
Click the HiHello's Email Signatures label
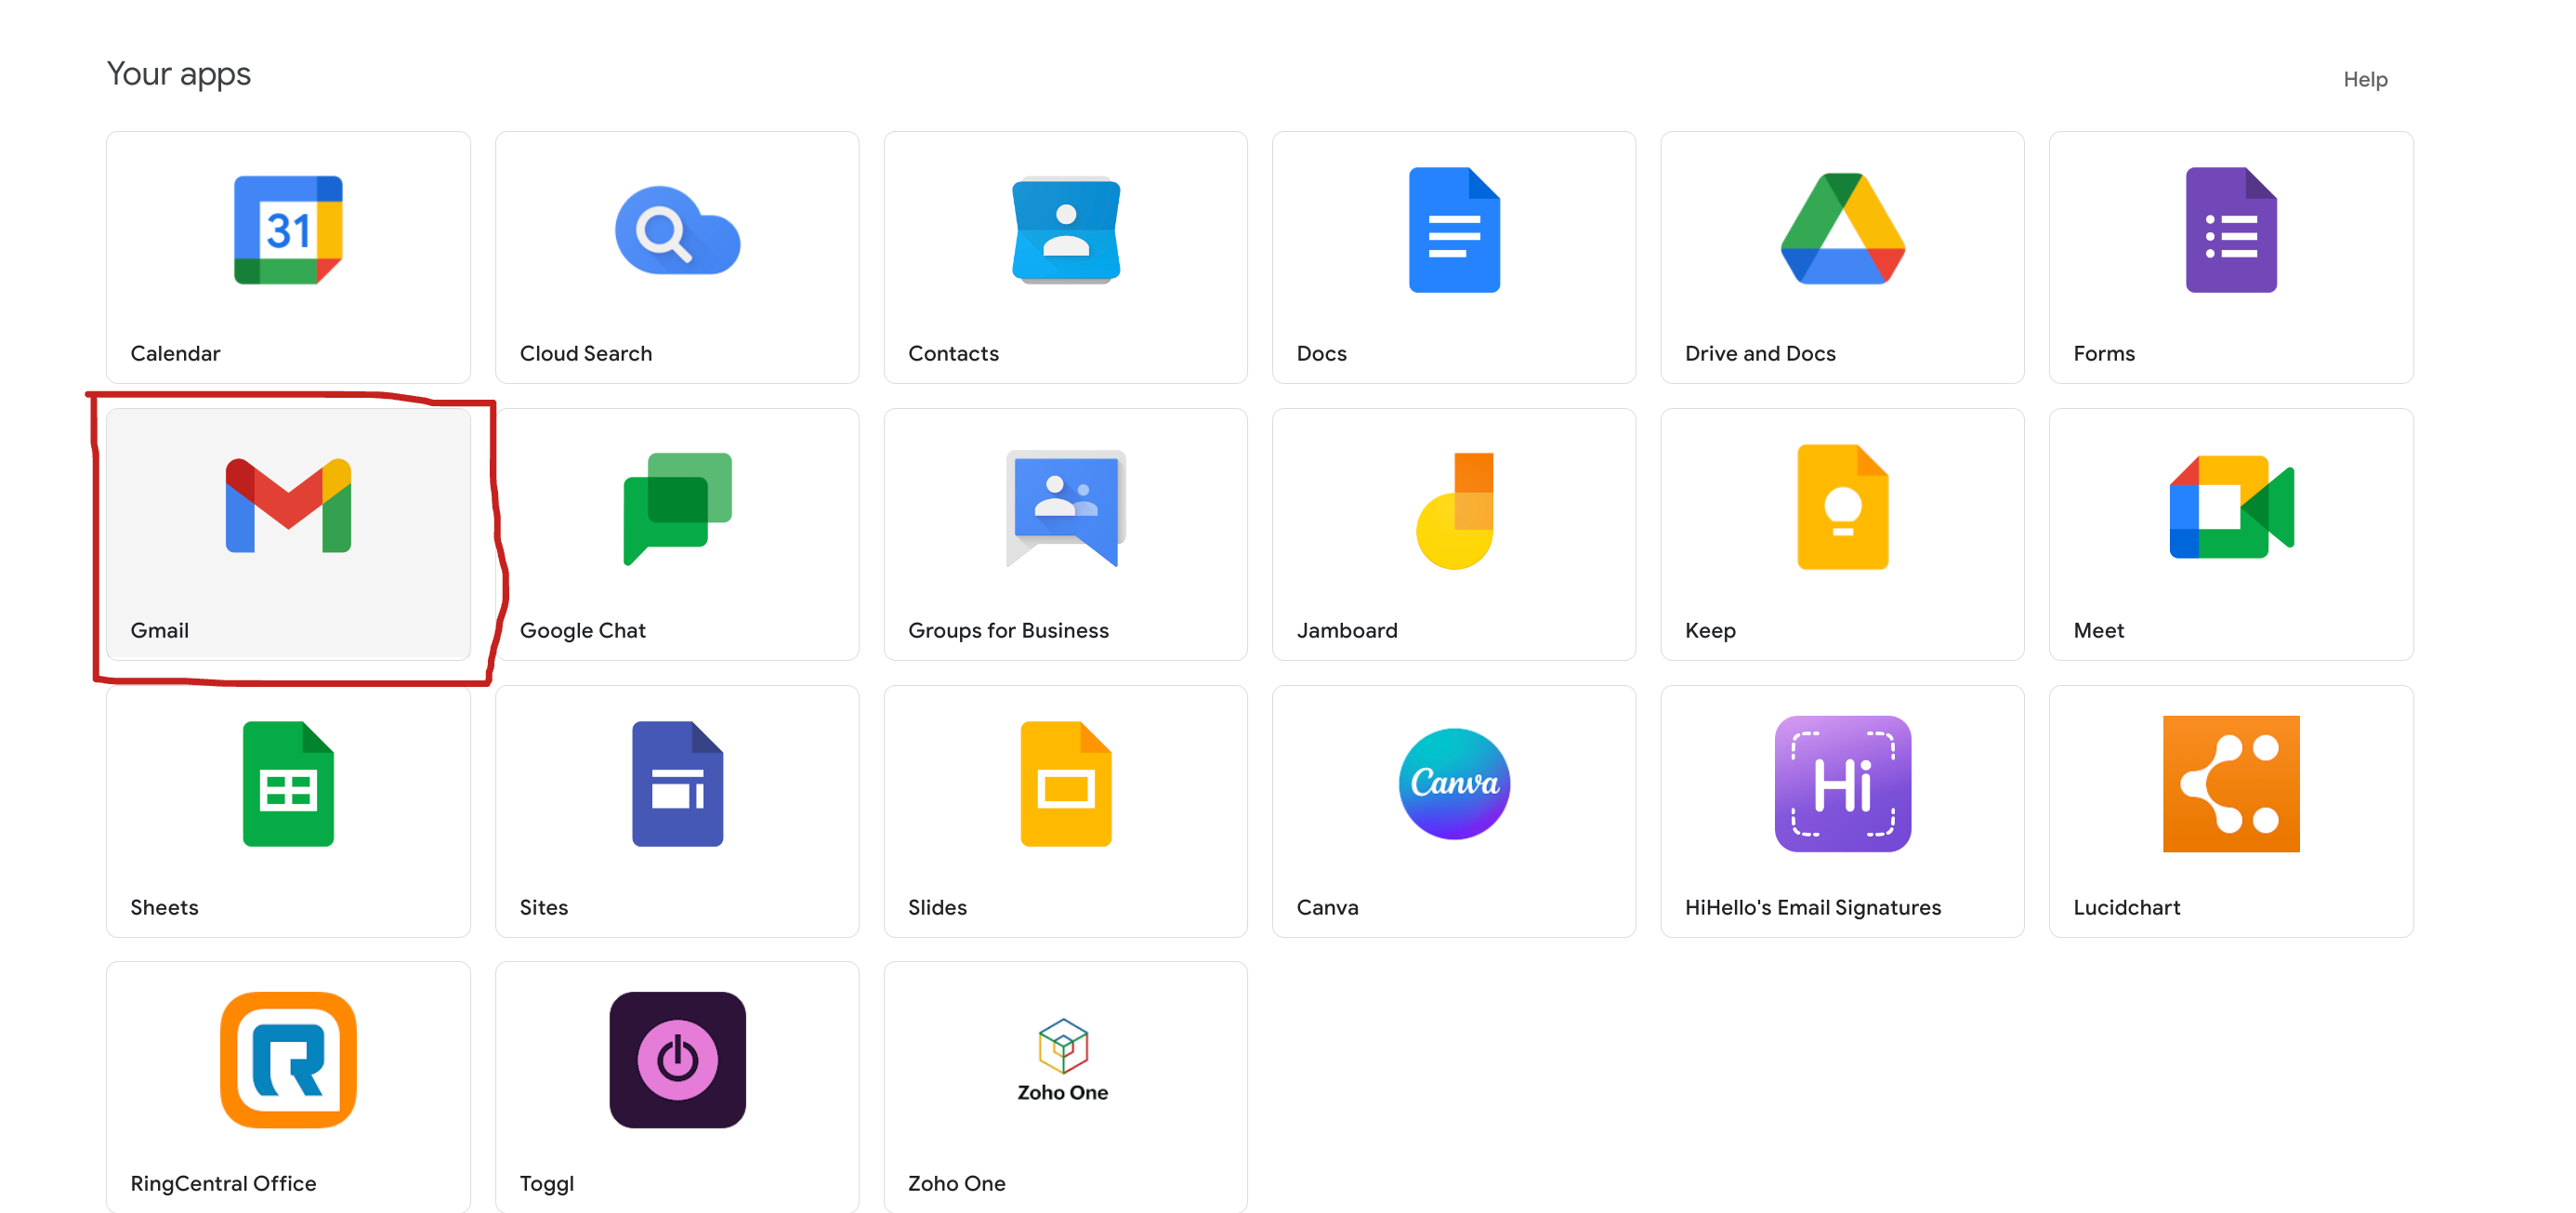[1812, 907]
